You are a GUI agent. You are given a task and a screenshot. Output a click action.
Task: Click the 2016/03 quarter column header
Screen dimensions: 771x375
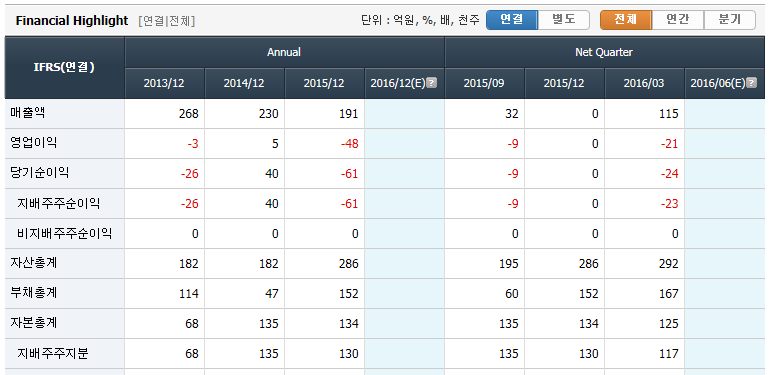tap(644, 83)
